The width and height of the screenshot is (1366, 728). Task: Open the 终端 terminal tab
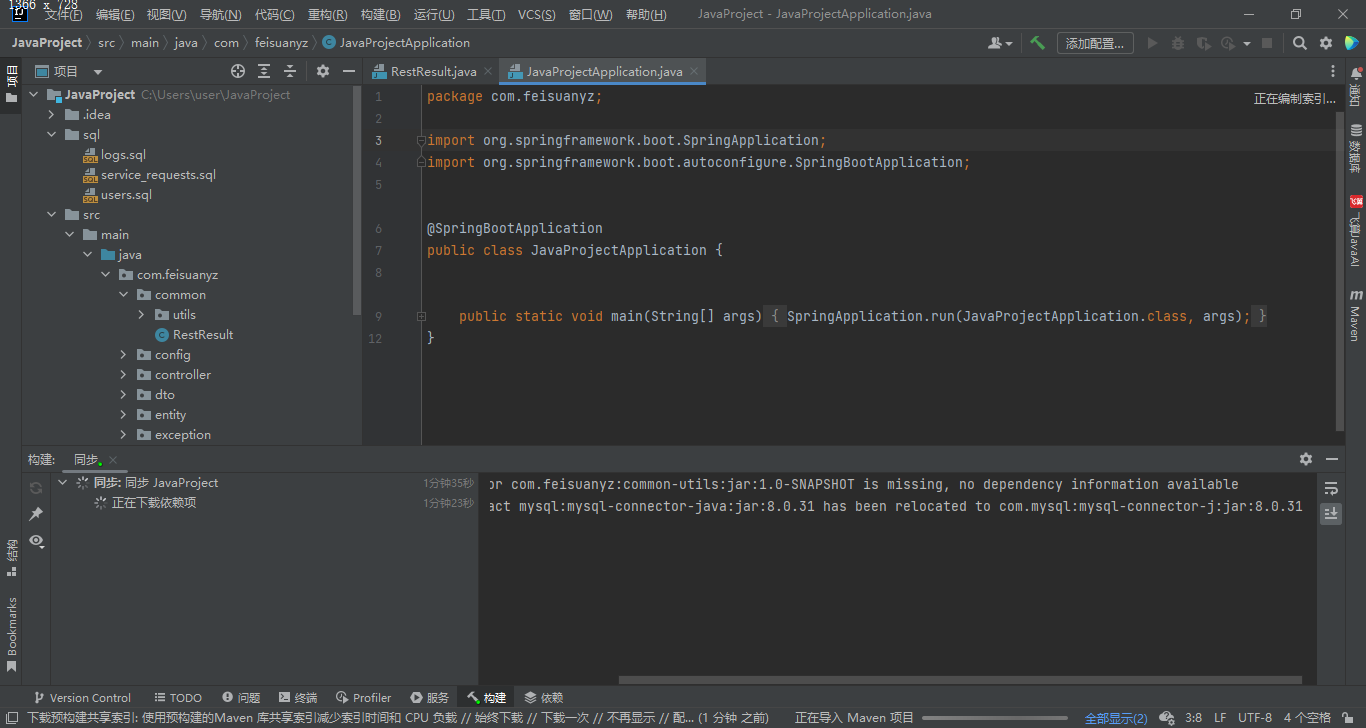[x=298, y=698]
